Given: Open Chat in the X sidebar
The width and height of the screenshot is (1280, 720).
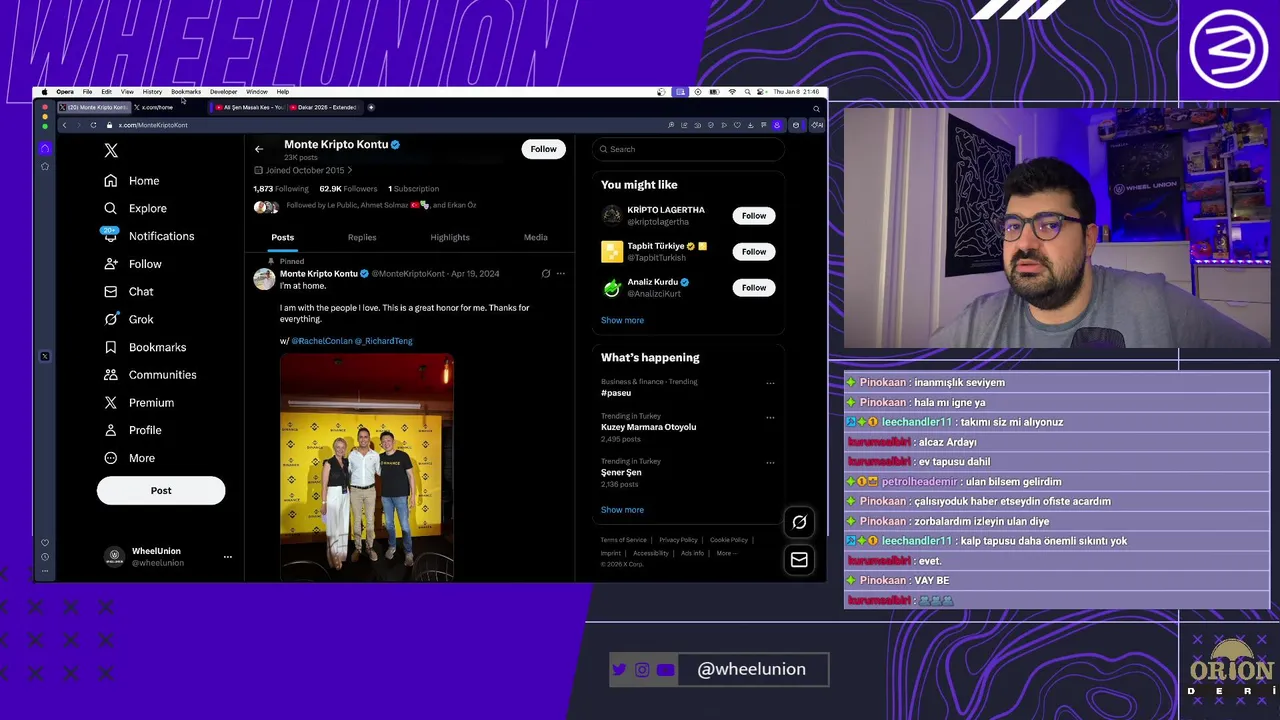Looking at the screenshot, I should coord(129,292).
